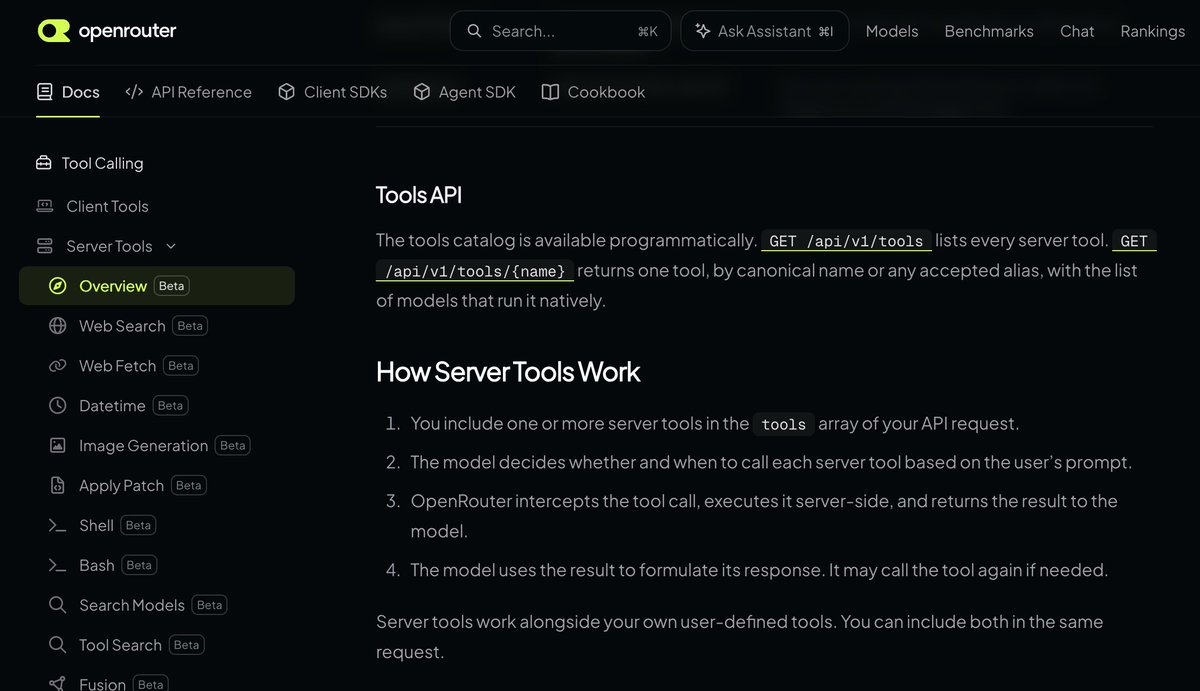Click the cube icon beside Client SDKs
Viewport: 1200px width, 691px height.
(286, 92)
